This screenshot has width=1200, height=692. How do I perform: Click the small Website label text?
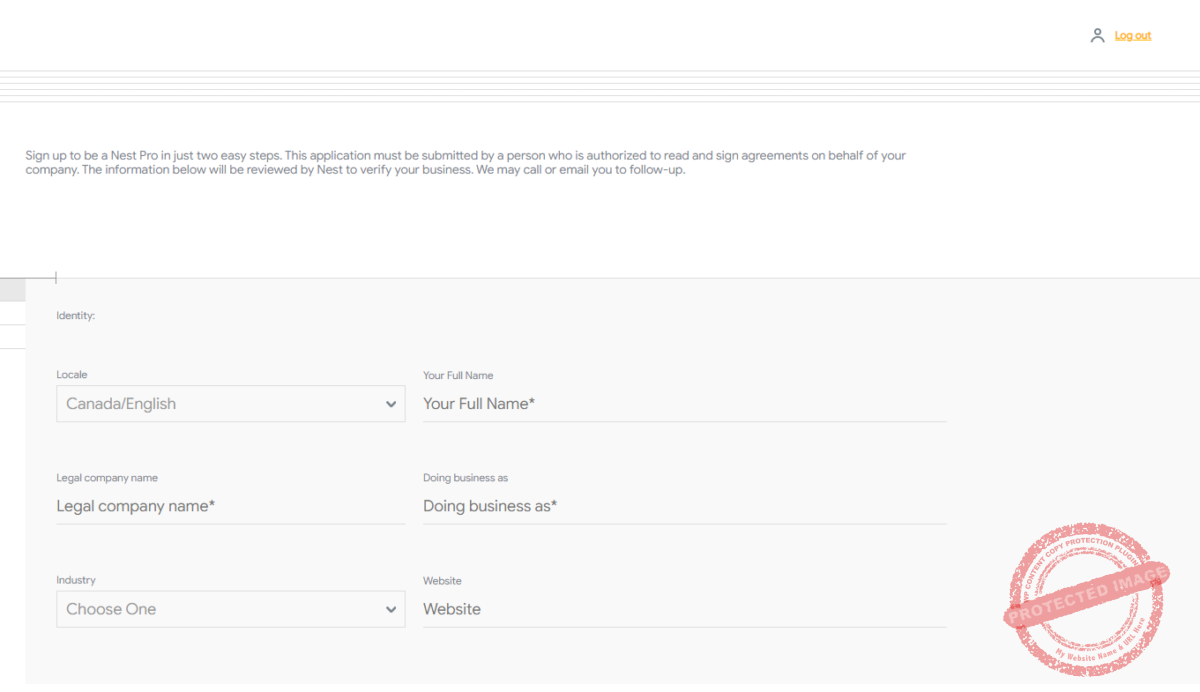(442, 581)
